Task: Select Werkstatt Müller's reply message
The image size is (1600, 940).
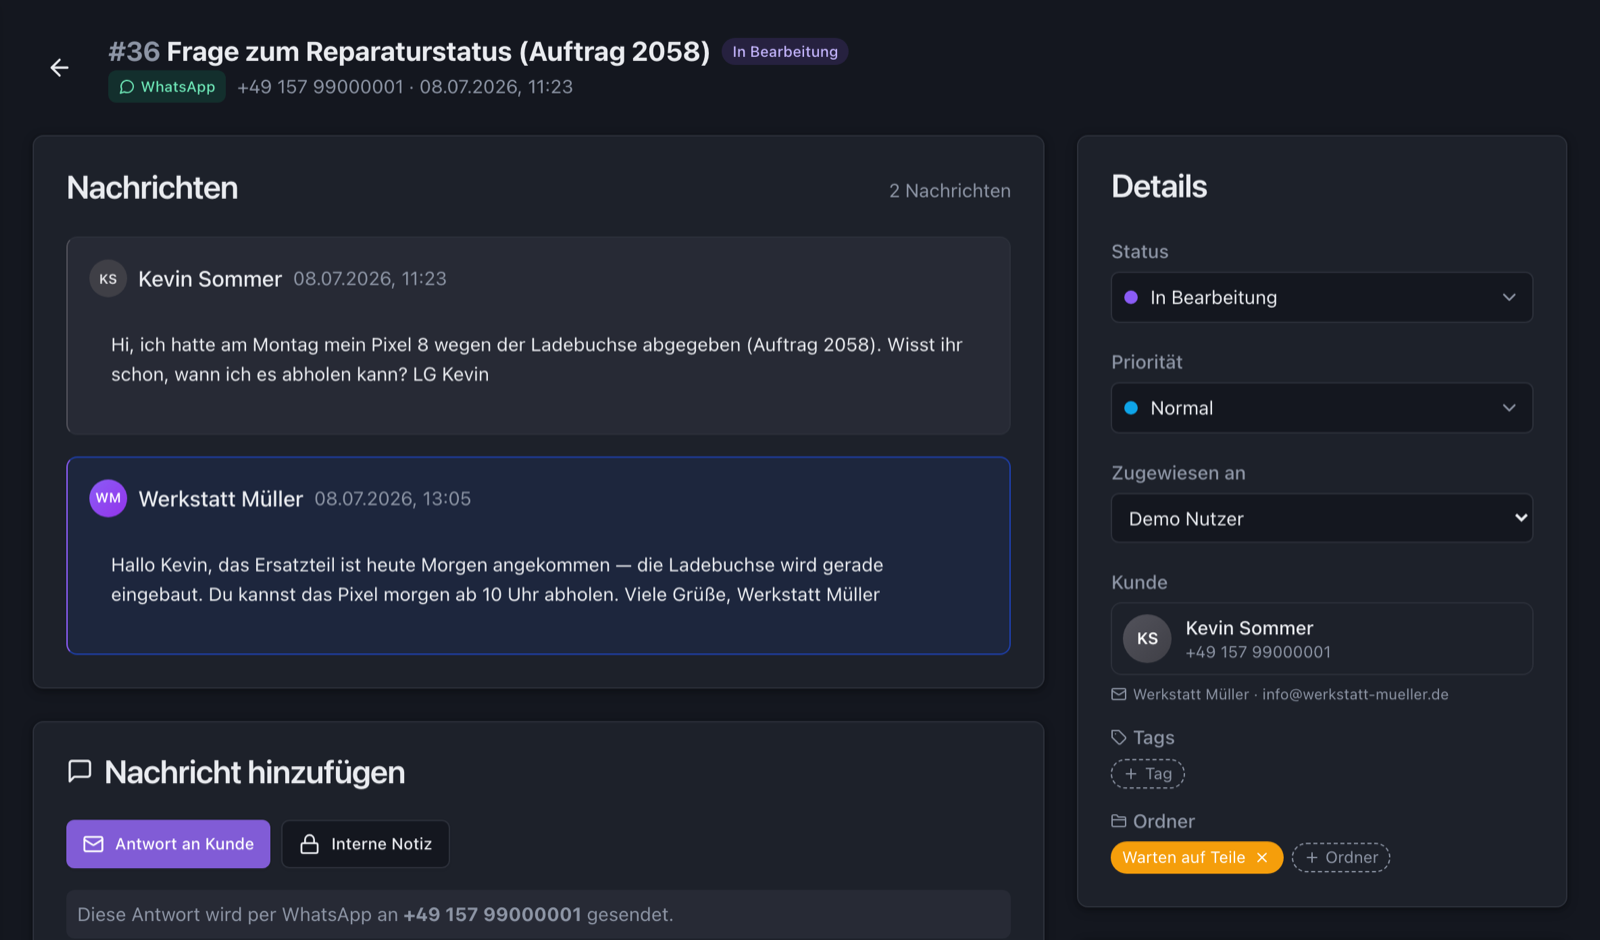Action: coord(538,556)
